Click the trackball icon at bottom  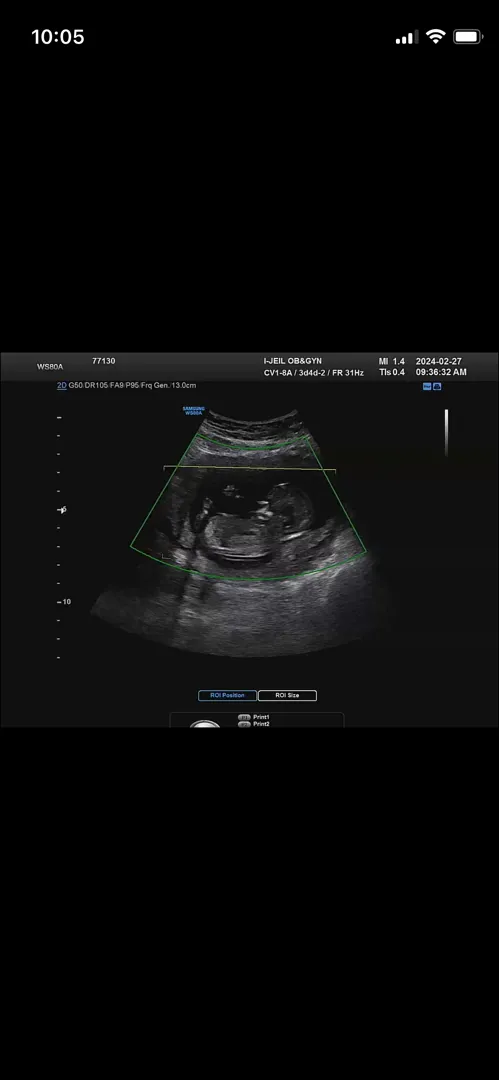click(205, 723)
